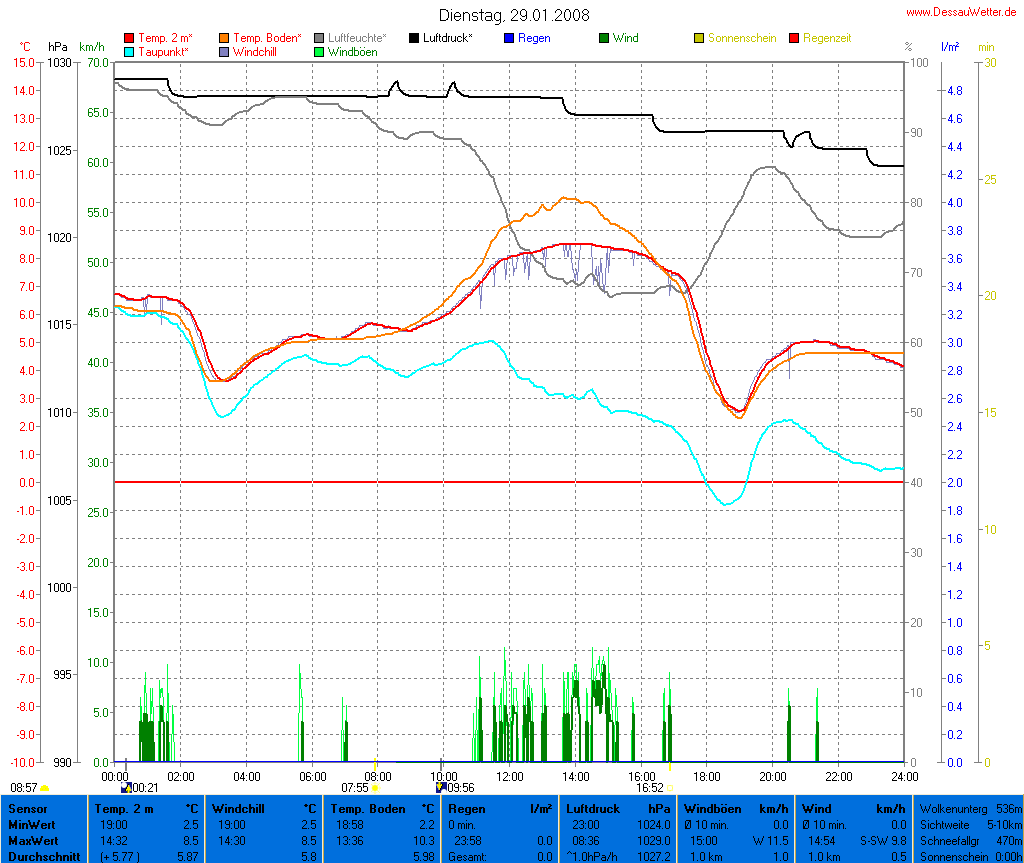Click the Luftdruck legend label
This screenshot has width=1024, height=863.
point(447,38)
